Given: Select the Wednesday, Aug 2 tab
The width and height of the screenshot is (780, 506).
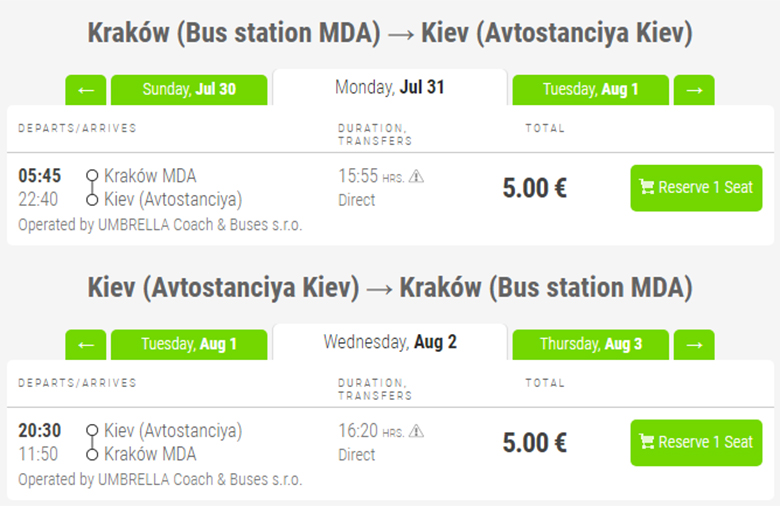Looking at the screenshot, I should (390, 343).
